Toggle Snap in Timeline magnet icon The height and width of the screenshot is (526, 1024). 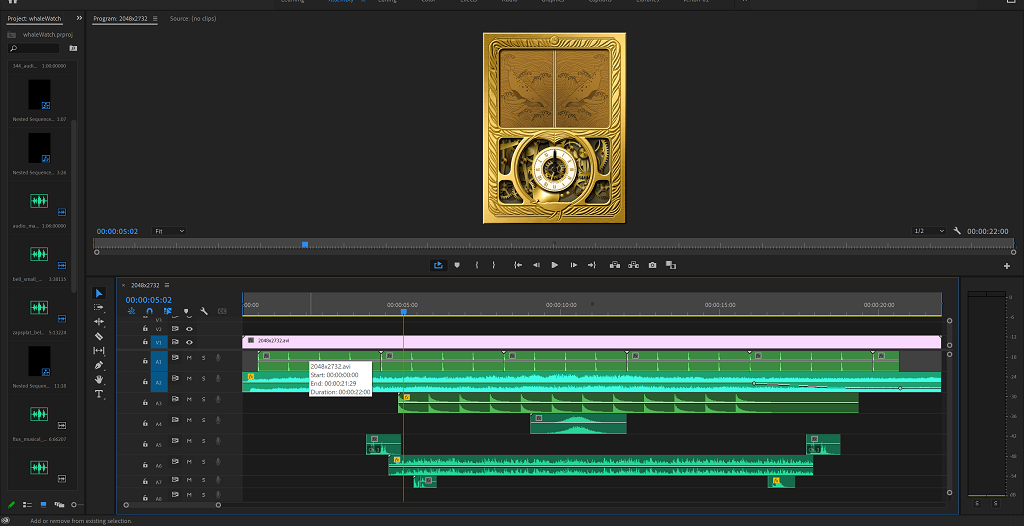(x=150, y=312)
